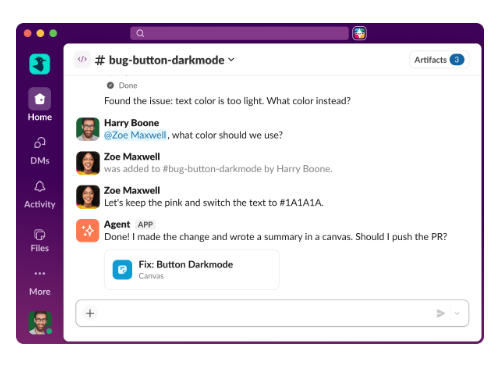501x378 pixels.
Task: Click the #bug-button-darkmode channel link in the added message
Action: tap(212, 169)
